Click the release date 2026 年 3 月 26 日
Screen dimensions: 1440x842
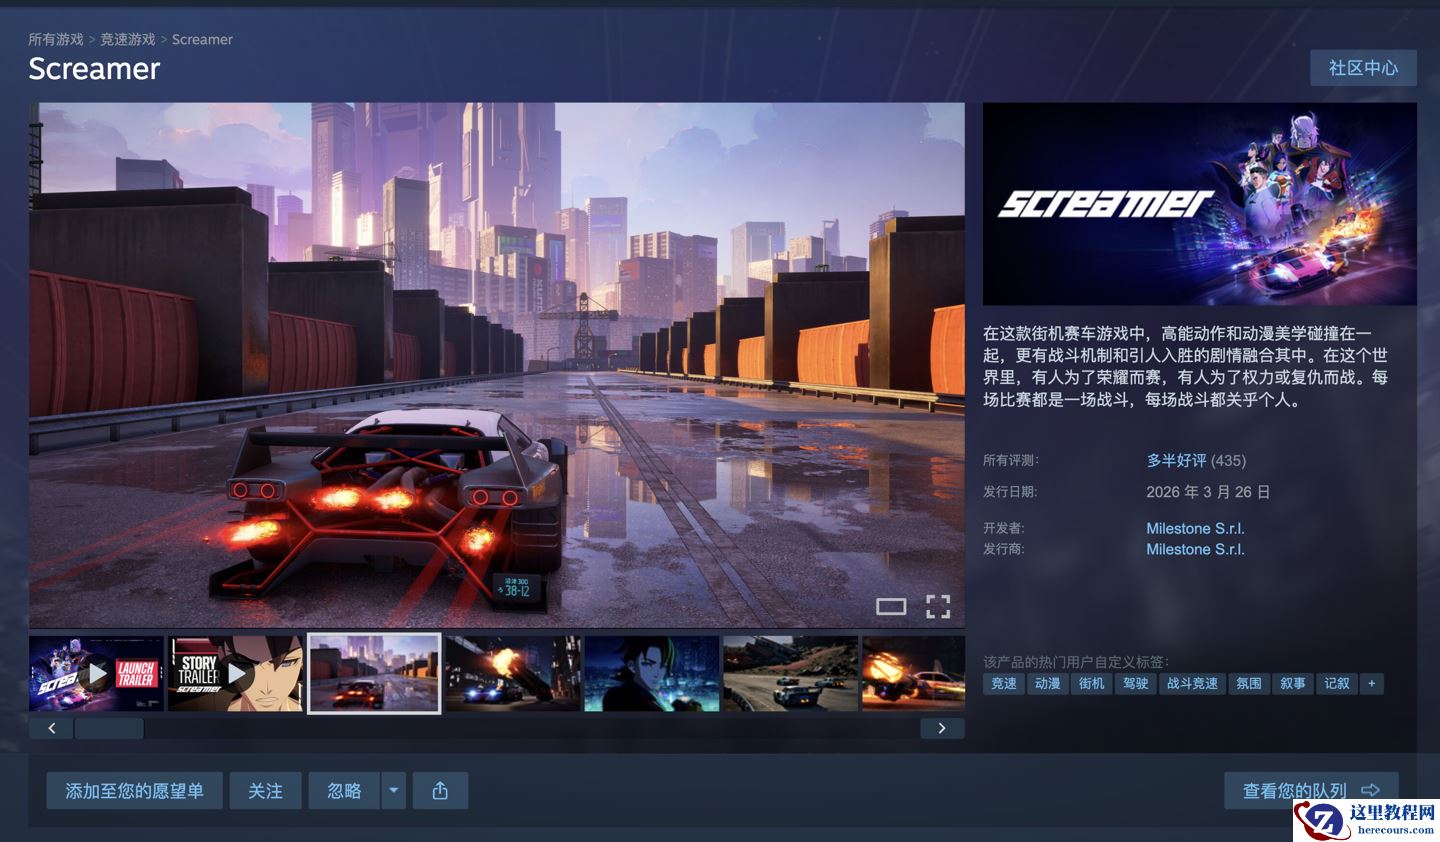(1208, 492)
